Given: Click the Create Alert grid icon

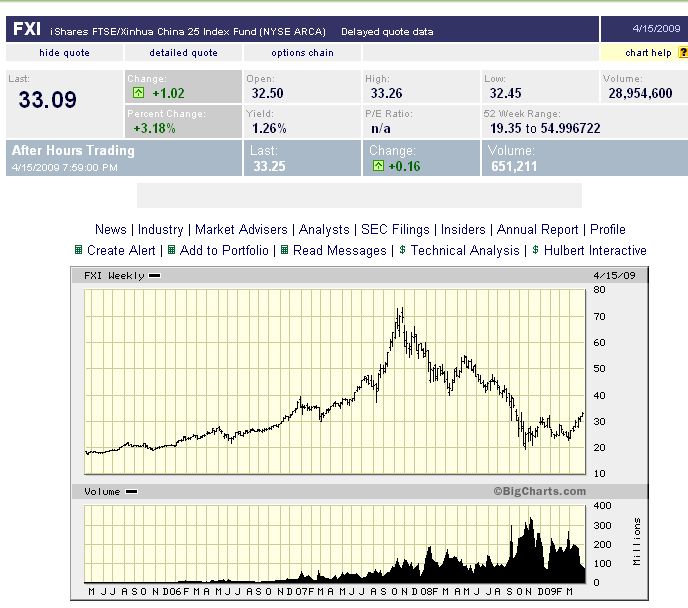Looking at the screenshot, I should pos(79,250).
